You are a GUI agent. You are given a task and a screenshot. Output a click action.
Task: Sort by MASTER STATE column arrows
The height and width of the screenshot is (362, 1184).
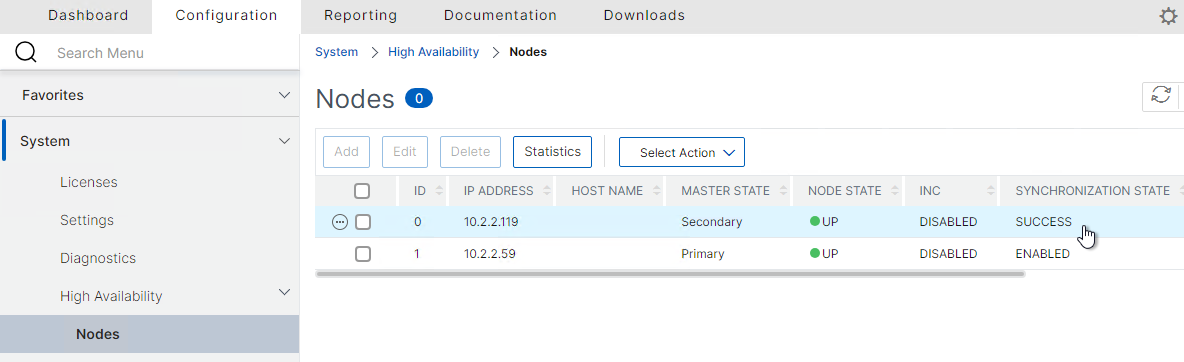tap(782, 191)
